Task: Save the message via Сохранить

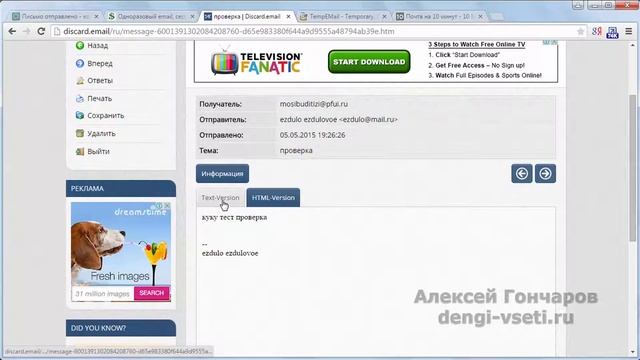Action: click(x=105, y=116)
